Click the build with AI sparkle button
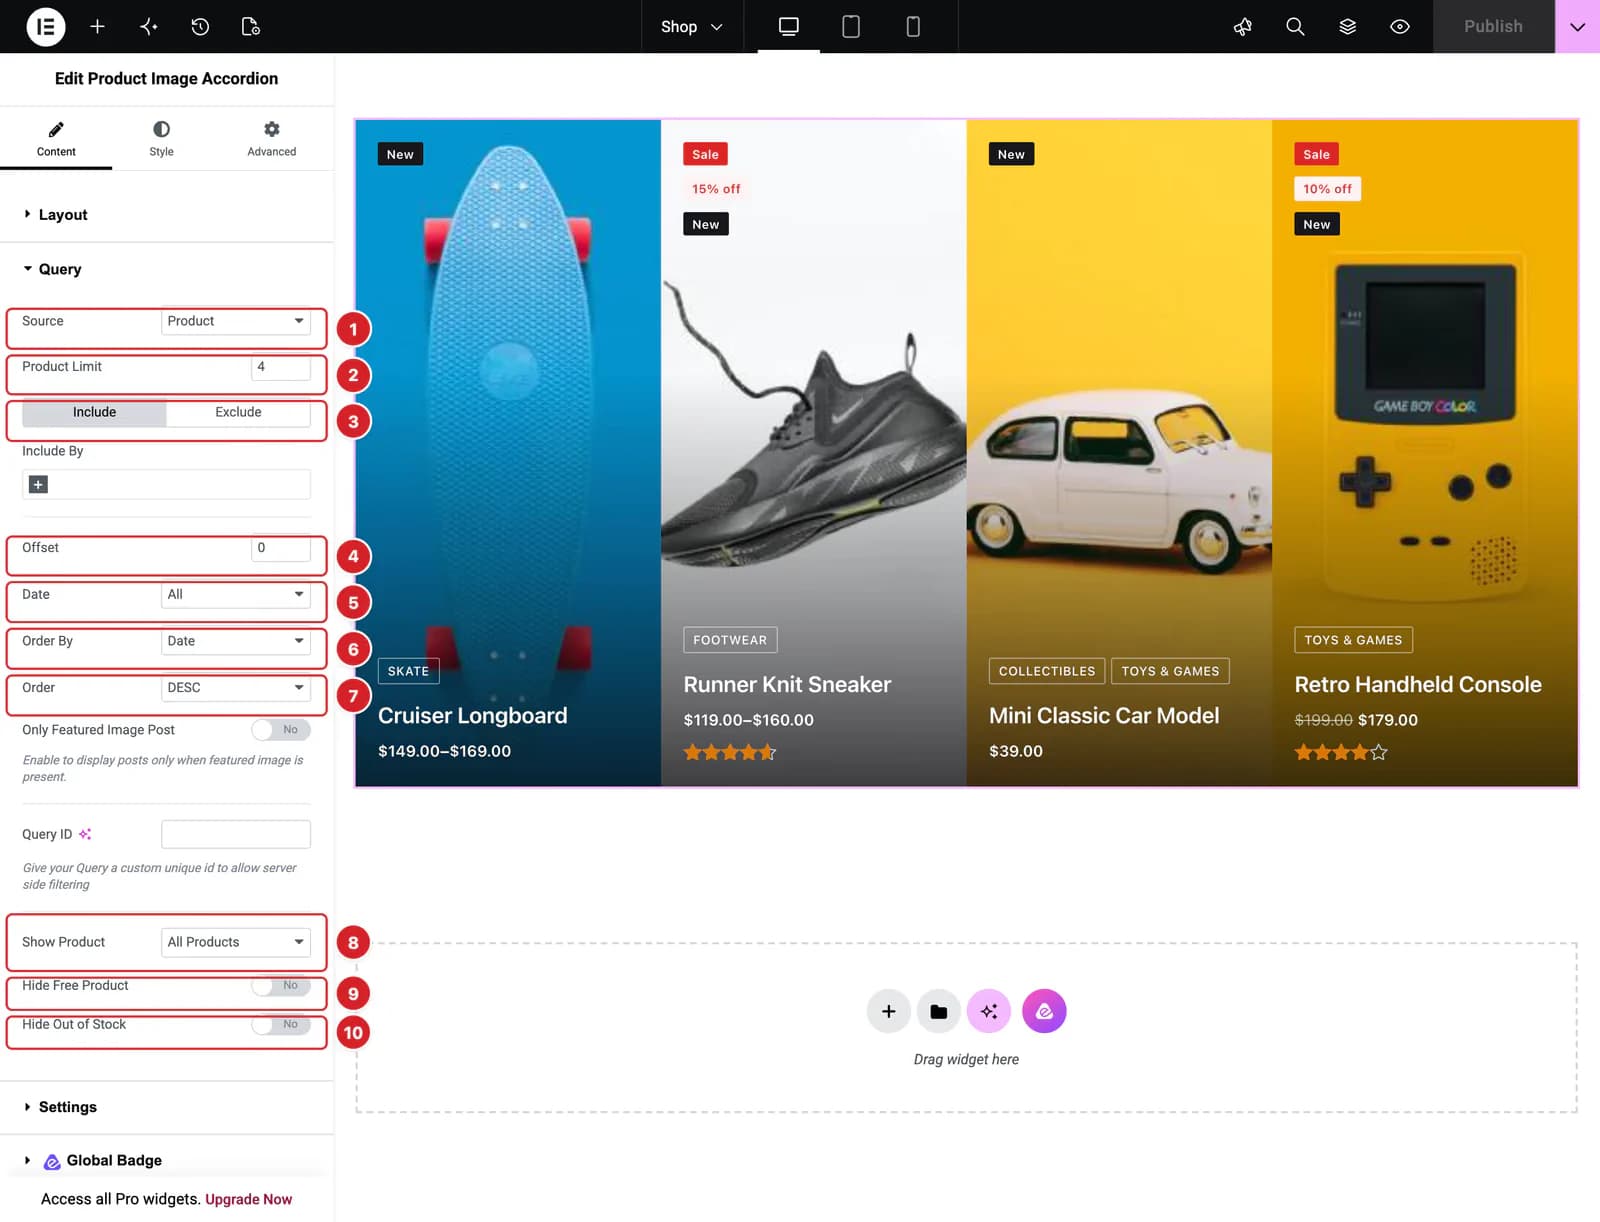Screen dimensions: 1600x1222 (989, 1011)
